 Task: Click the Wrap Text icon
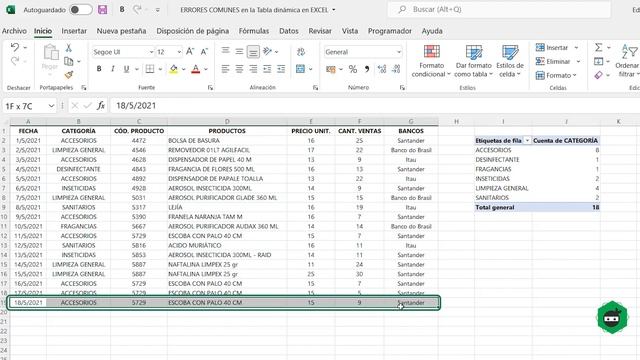pos(301,51)
